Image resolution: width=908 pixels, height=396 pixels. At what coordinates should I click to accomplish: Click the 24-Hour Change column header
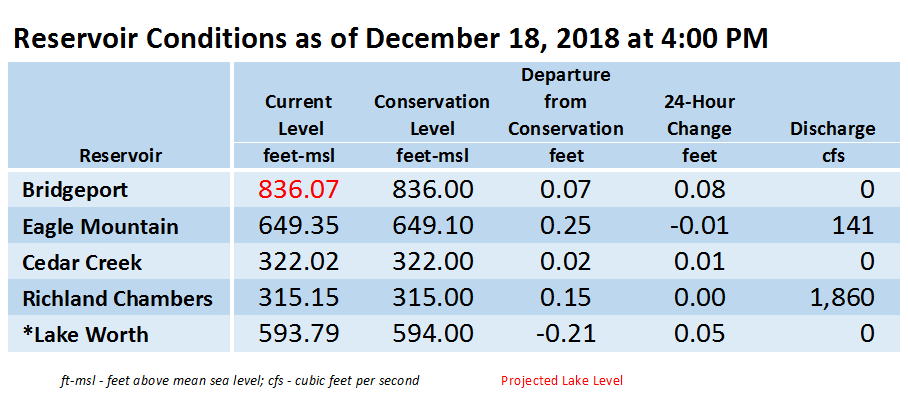point(699,115)
